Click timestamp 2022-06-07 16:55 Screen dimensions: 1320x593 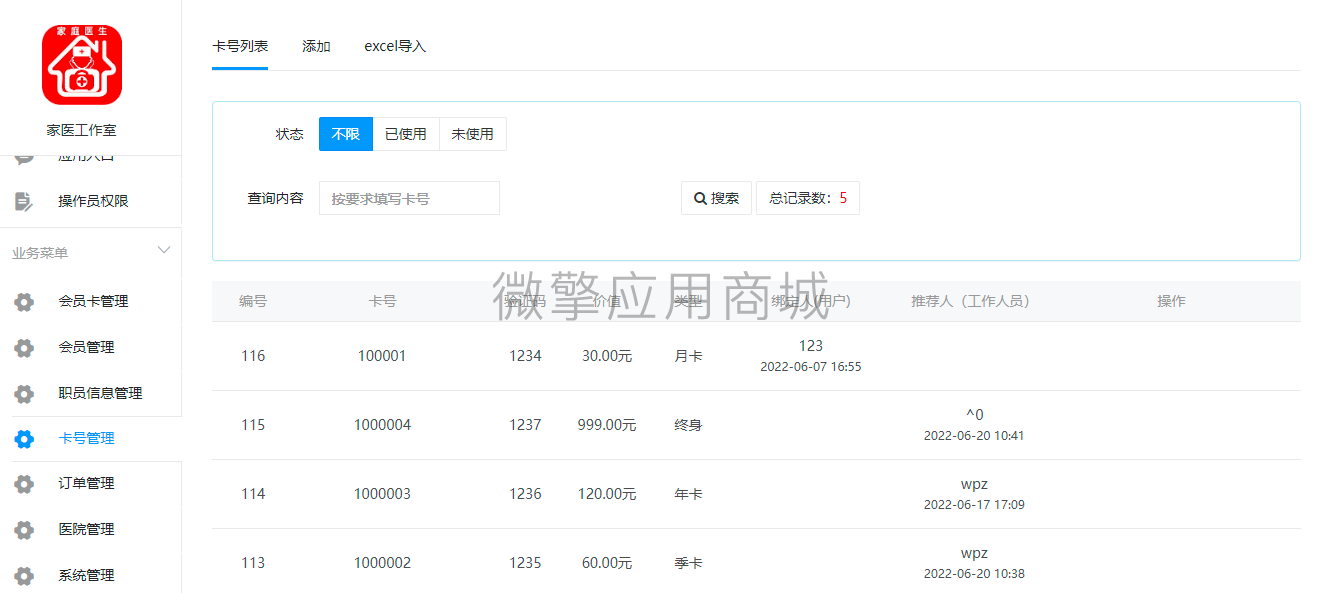(x=811, y=367)
